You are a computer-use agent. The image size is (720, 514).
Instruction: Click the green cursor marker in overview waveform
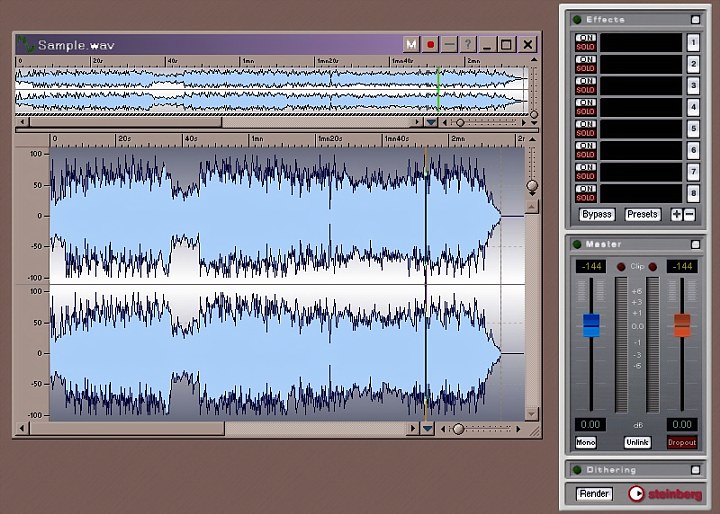click(x=438, y=88)
